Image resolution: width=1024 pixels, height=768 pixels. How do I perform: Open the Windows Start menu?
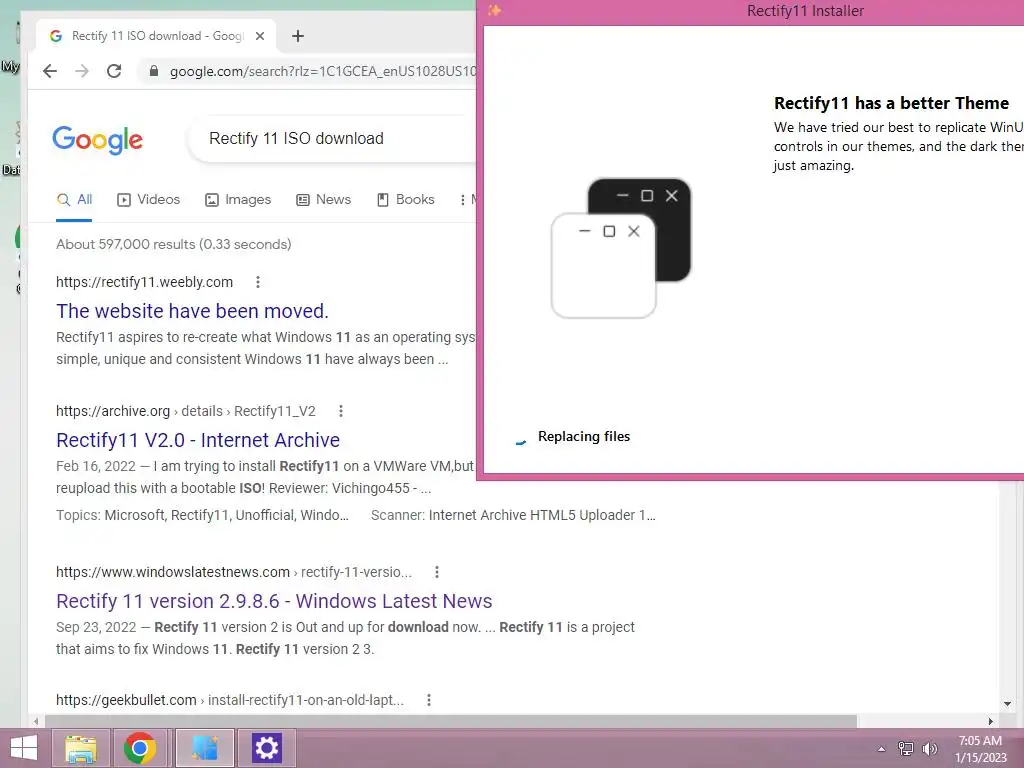[24, 748]
